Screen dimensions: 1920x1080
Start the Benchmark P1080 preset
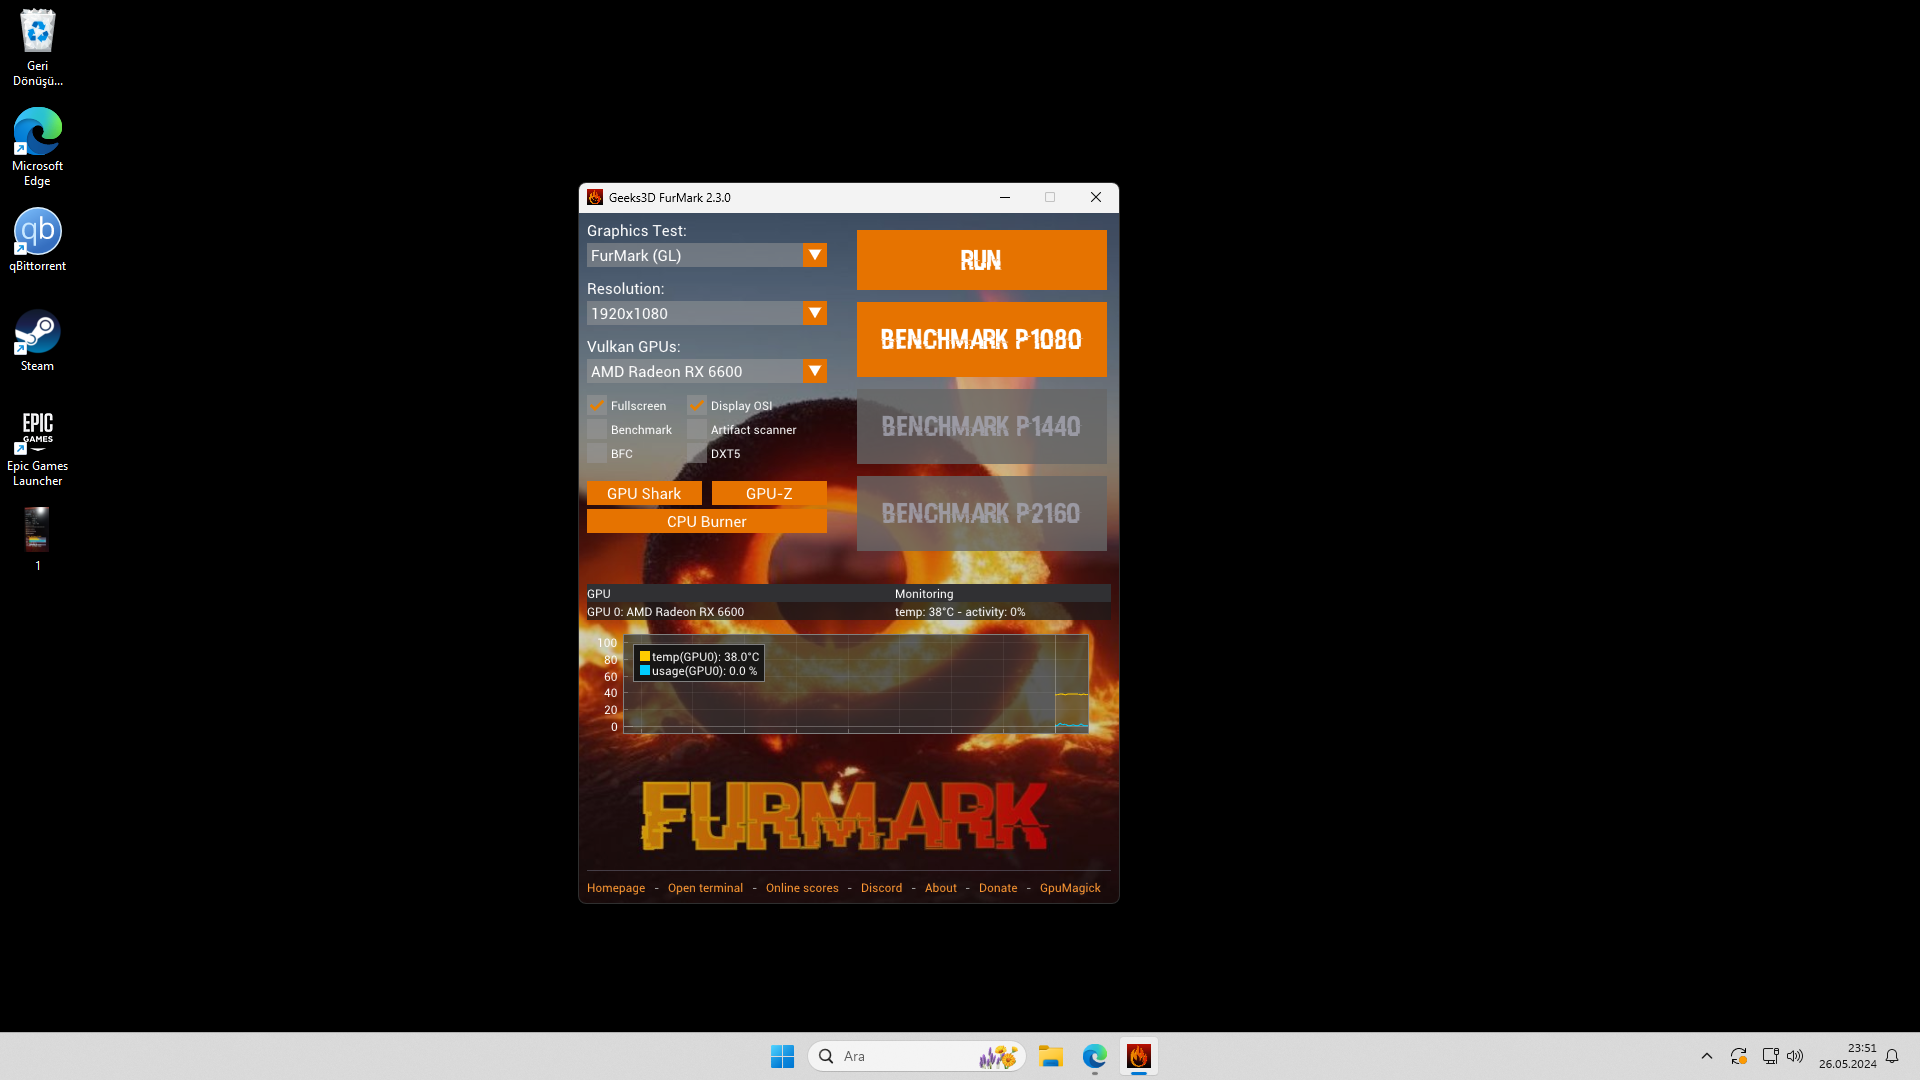(x=981, y=339)
